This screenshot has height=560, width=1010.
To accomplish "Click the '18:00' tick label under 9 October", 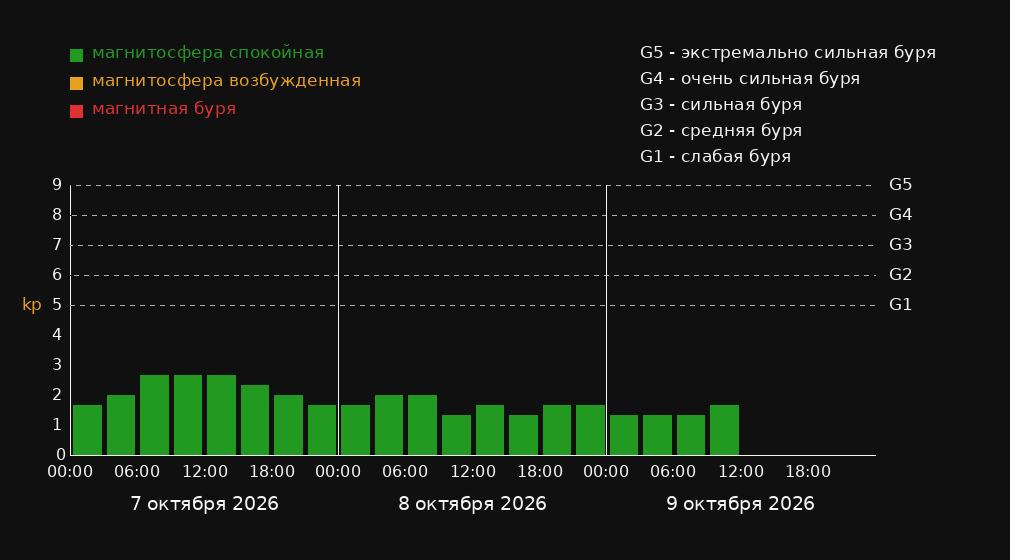I will coord(808,472).
